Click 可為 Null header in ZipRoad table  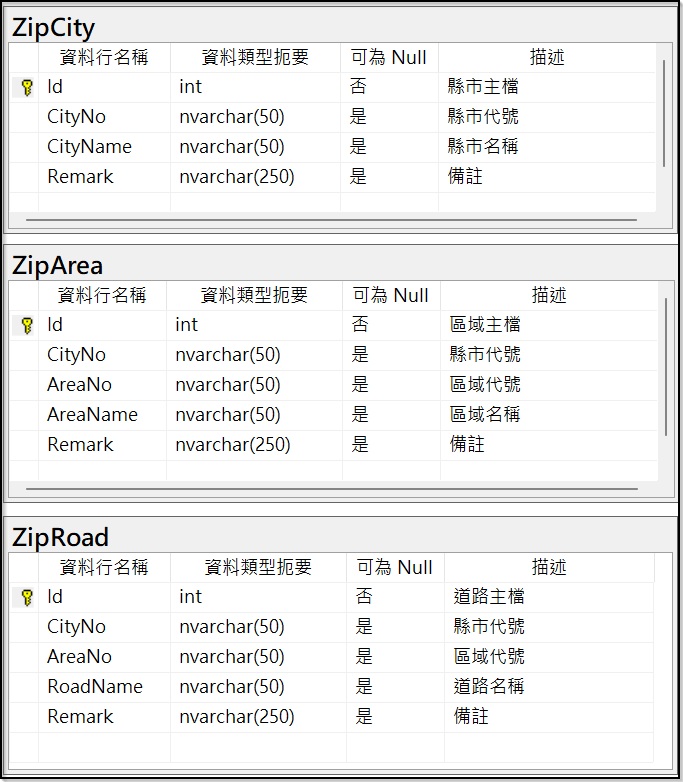(395, 567)
